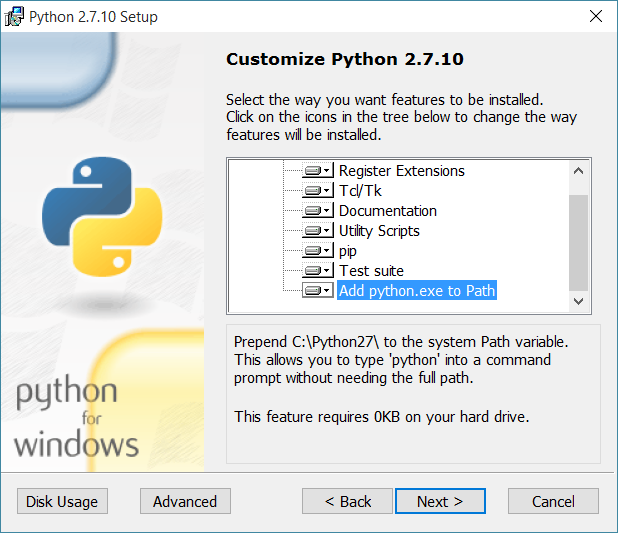
Task: Open the Advanced options
Action: [x=185, y=501]
